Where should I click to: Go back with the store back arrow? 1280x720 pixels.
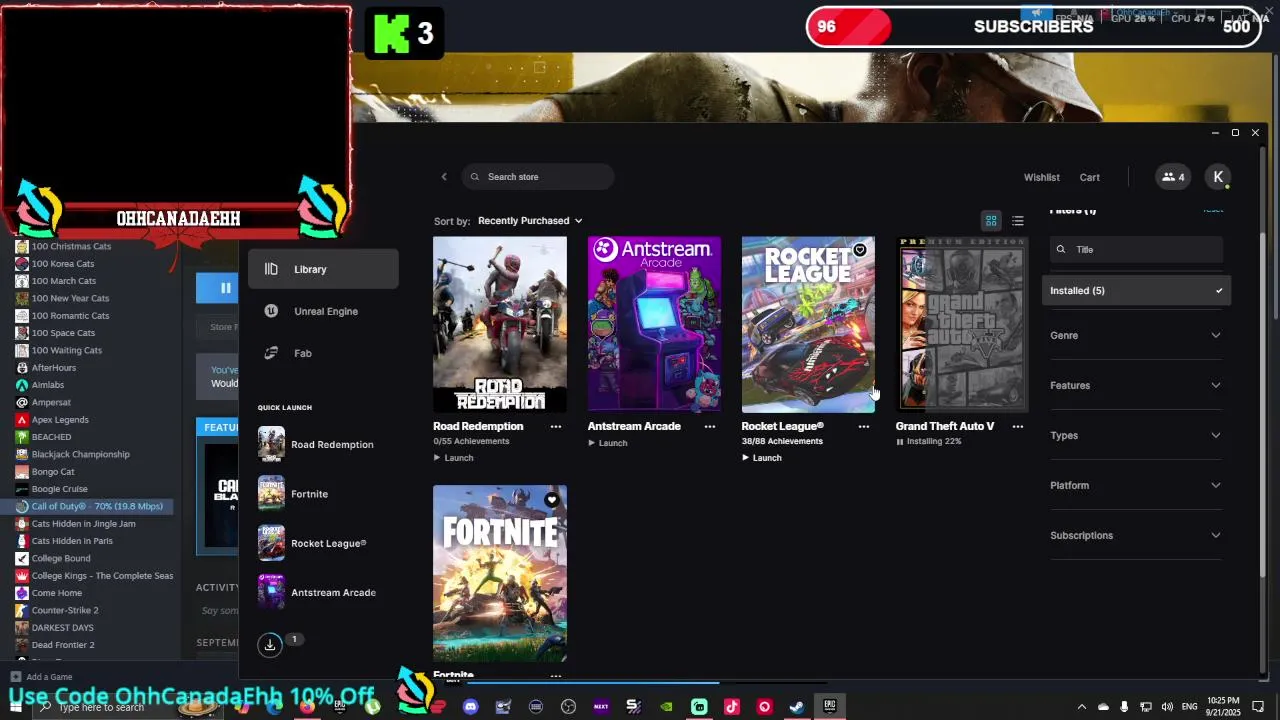click(444, 177)
